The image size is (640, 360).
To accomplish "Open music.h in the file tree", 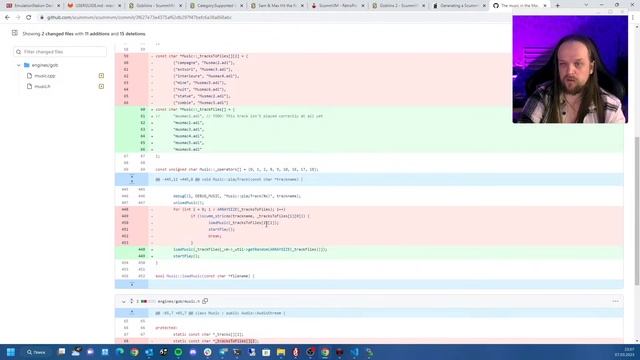I will 42,87.
